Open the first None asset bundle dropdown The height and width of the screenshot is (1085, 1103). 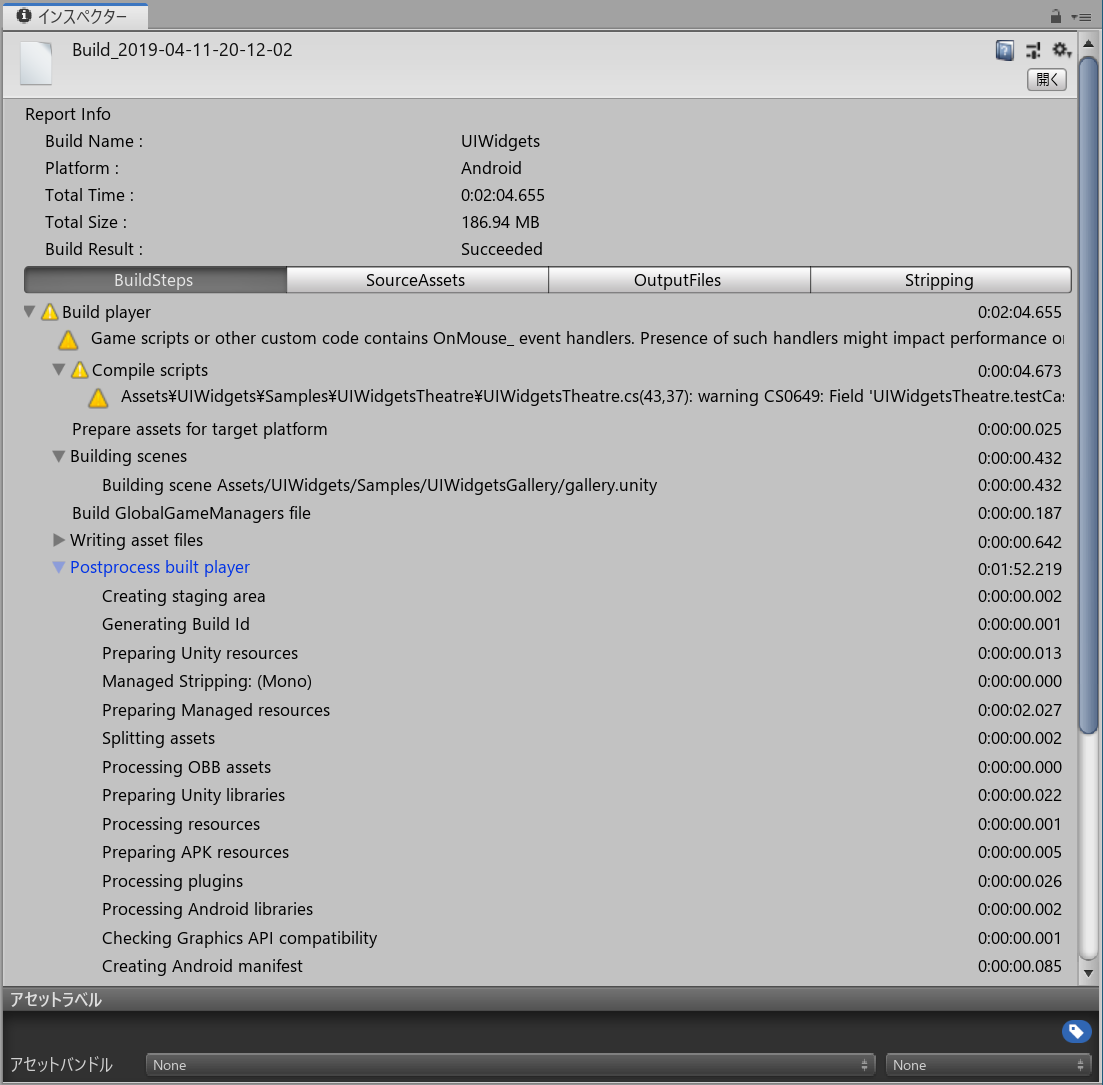pyautogui.click(x=510, y=1064)
